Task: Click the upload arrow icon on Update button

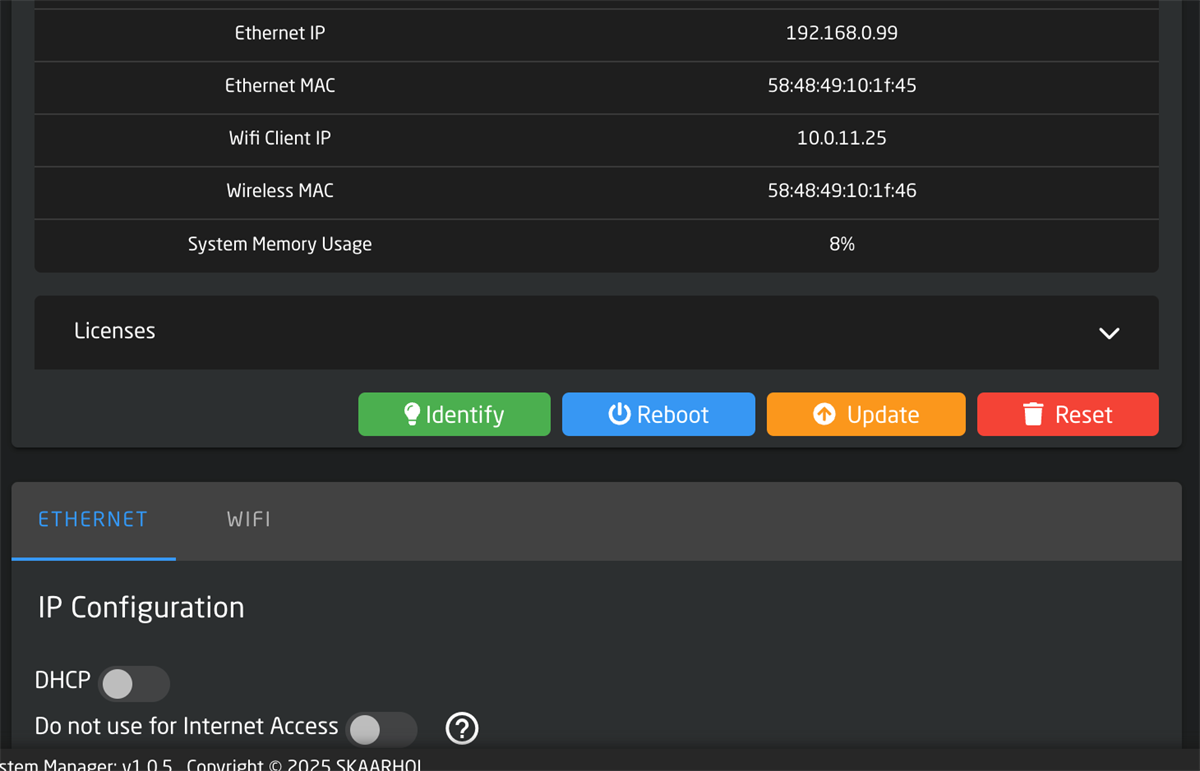Action: [x=825, y=413]
